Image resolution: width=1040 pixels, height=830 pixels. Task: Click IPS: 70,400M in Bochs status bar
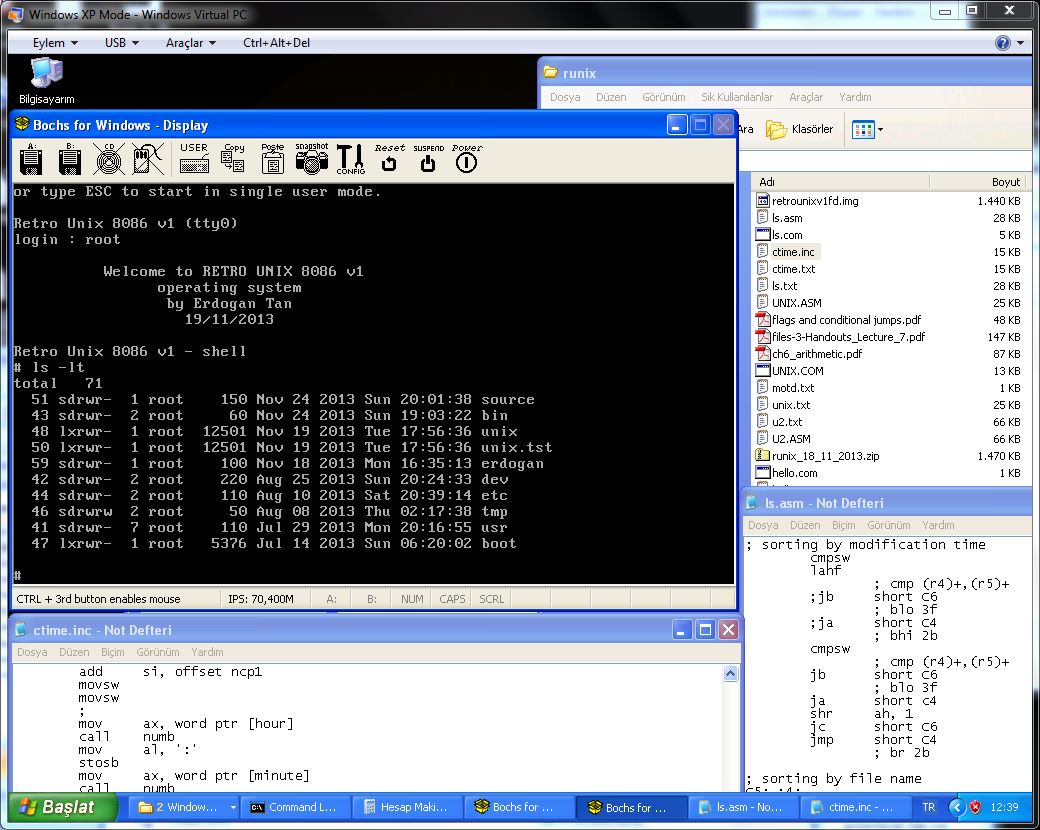click(x=261, y=599)
